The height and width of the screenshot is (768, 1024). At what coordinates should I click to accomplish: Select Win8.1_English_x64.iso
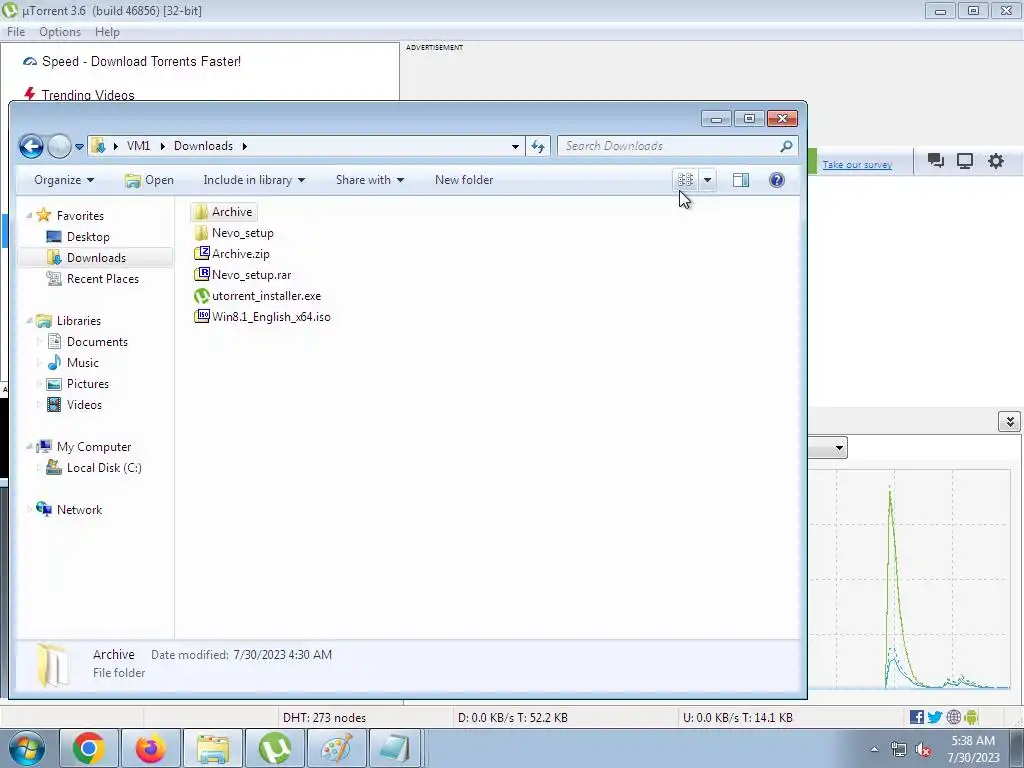263,317
